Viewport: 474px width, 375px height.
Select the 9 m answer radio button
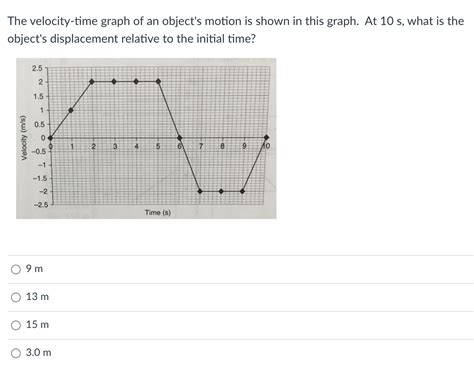tap(16, 269)
